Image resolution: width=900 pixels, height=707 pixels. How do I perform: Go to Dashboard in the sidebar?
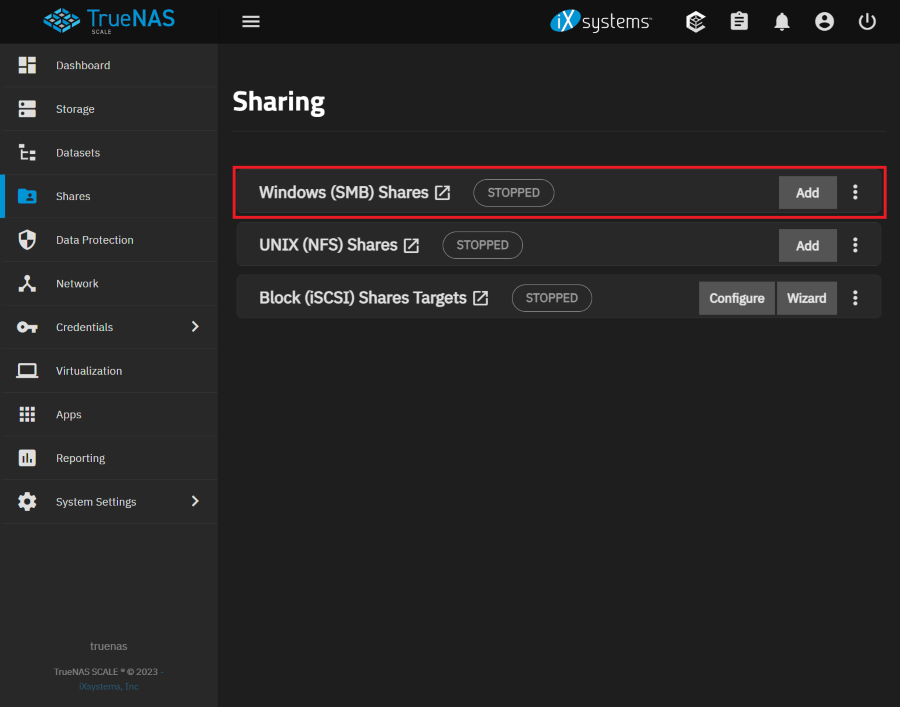point(83,66)
